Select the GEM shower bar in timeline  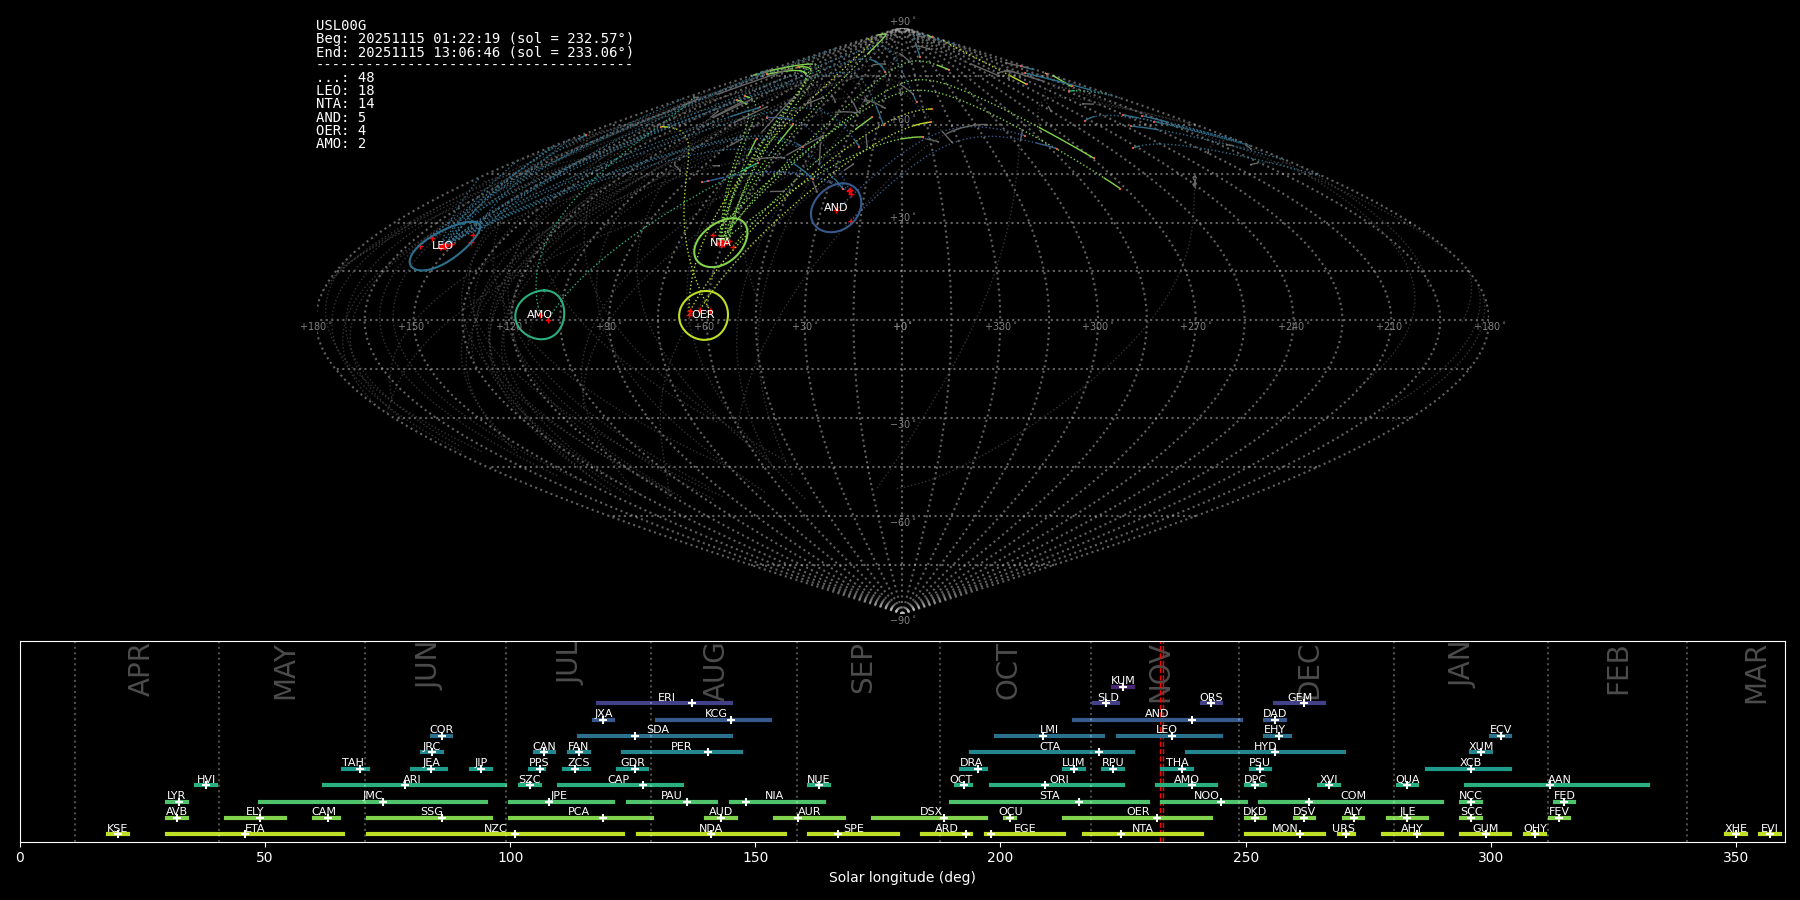(1299, 703)
